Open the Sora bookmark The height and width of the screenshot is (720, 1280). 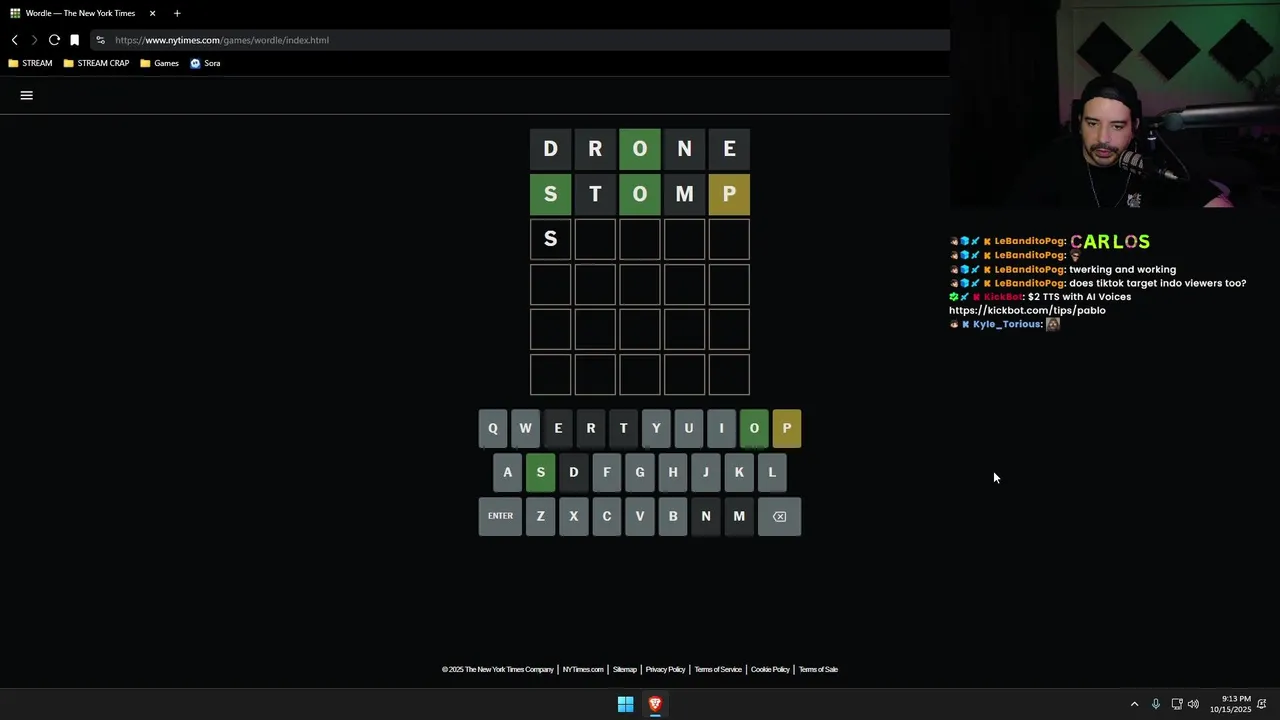[x=205, y=63]
